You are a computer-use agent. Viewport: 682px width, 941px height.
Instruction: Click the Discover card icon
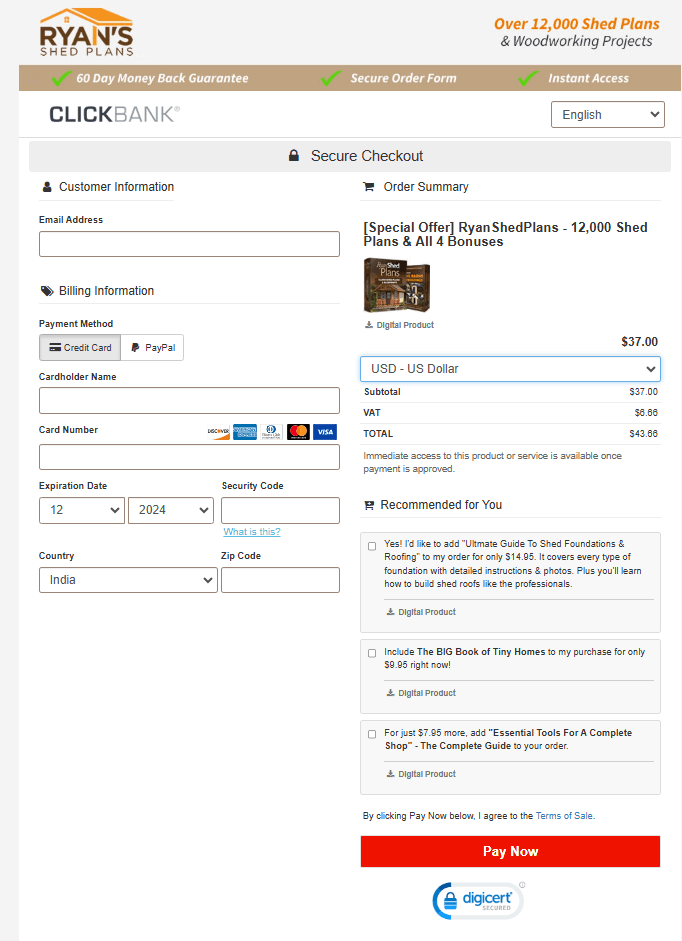(x=220, y=431)
